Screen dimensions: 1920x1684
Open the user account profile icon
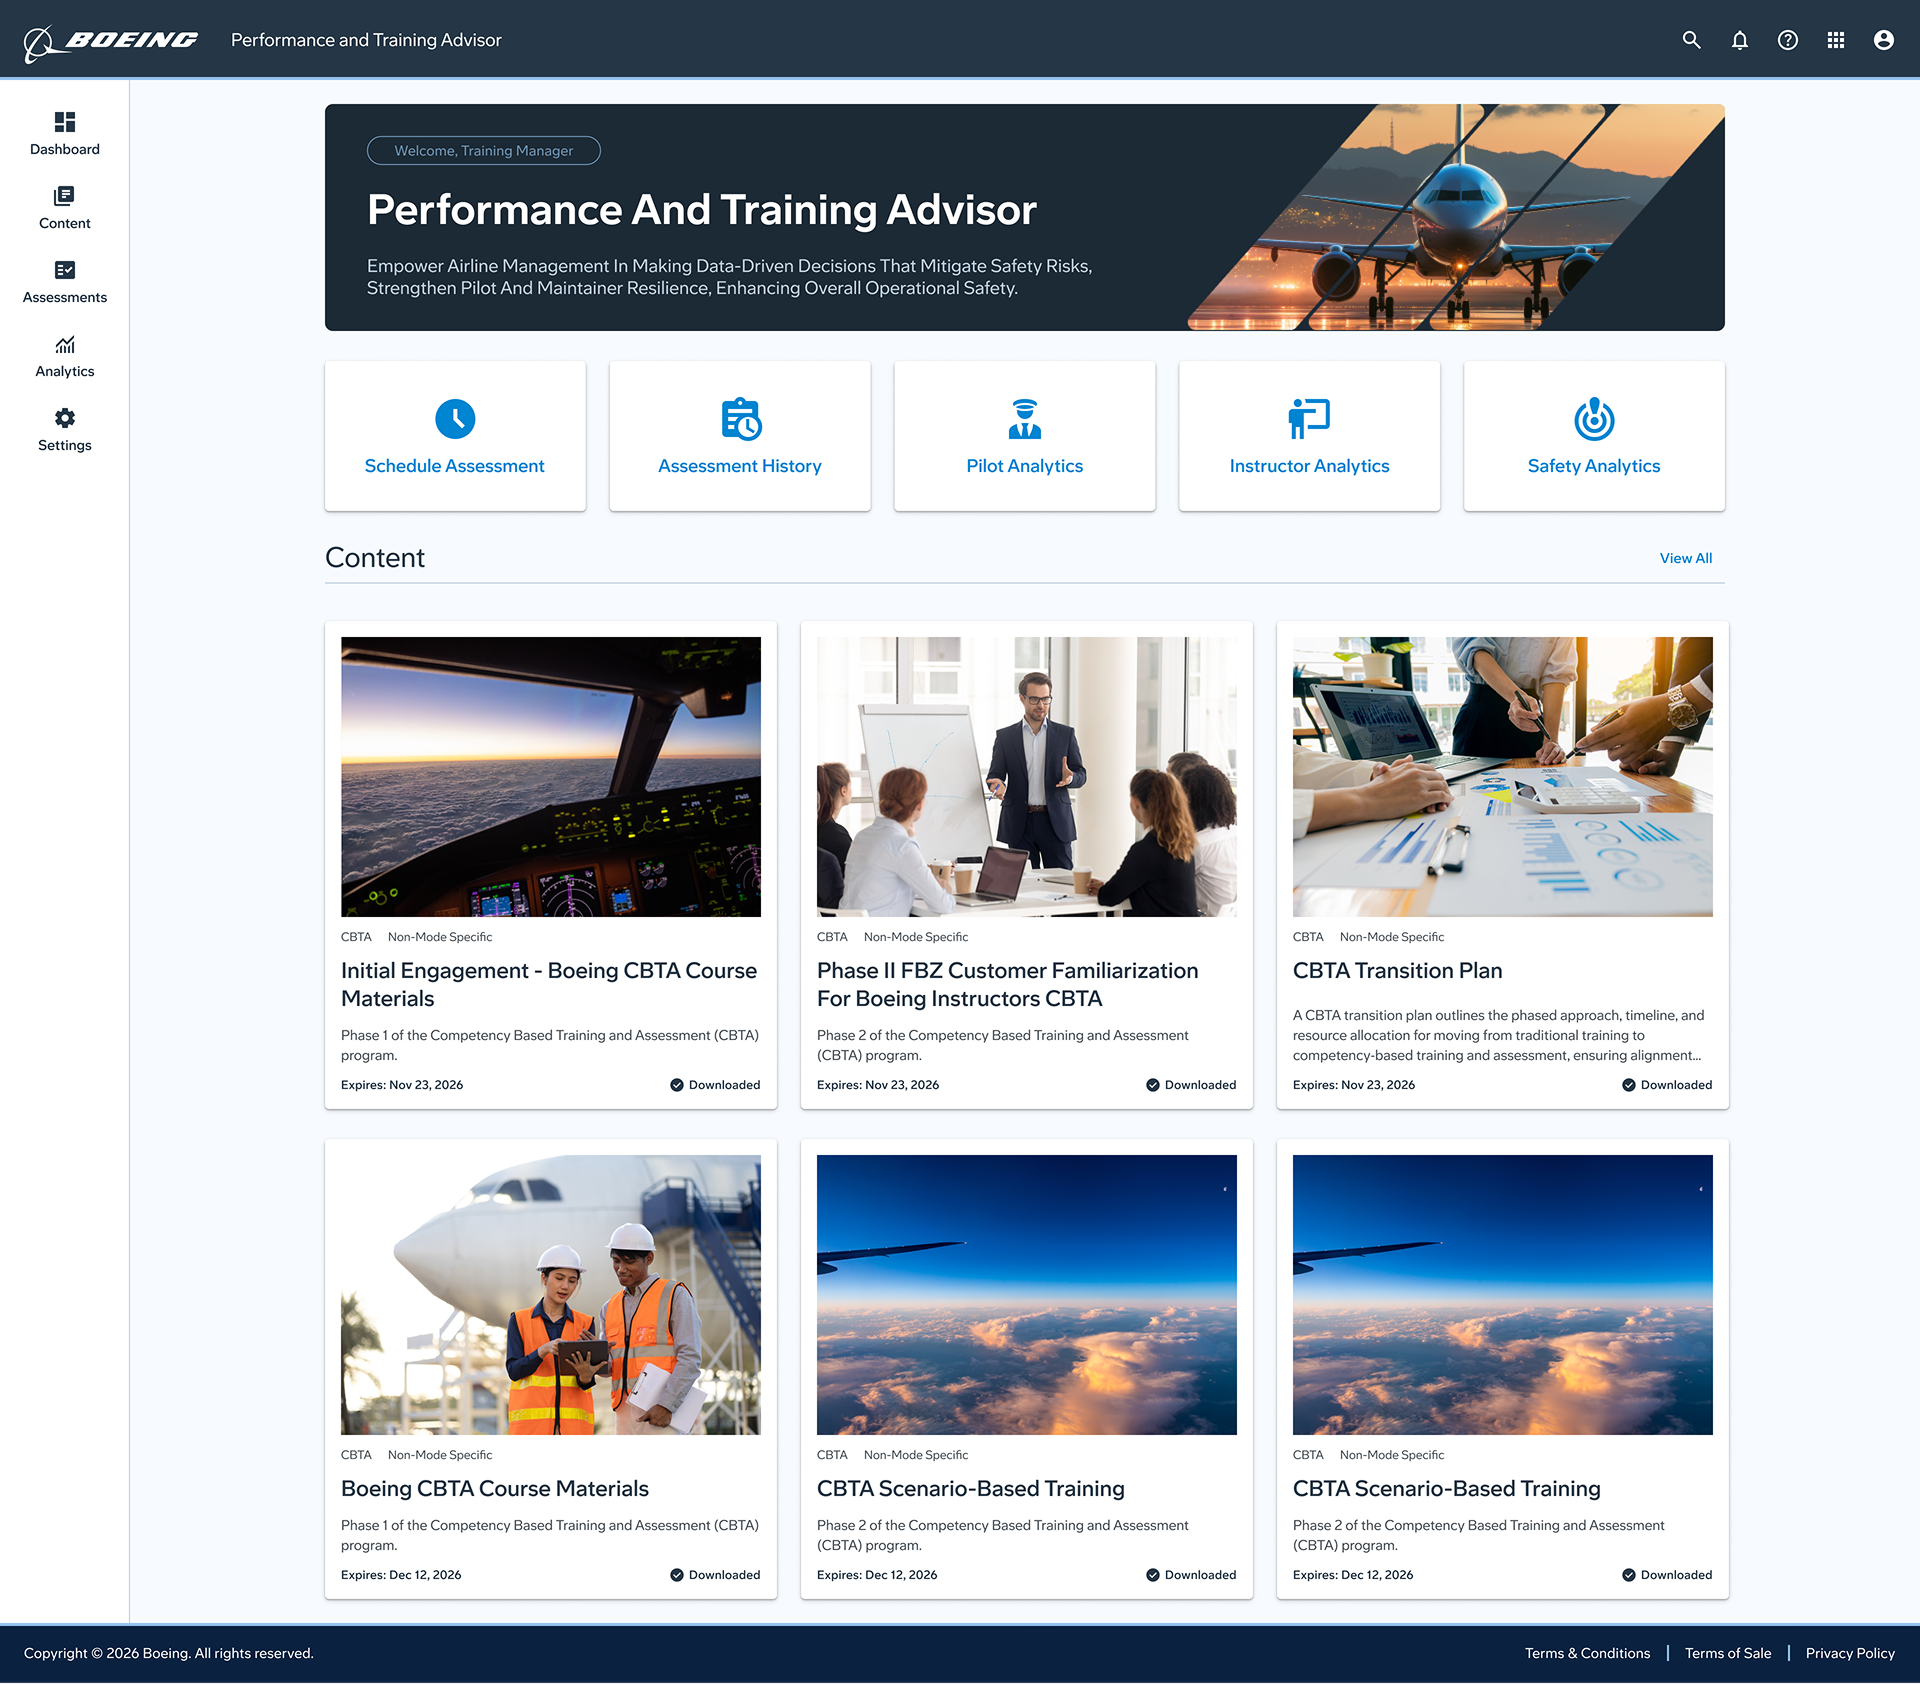point(1883,40)
